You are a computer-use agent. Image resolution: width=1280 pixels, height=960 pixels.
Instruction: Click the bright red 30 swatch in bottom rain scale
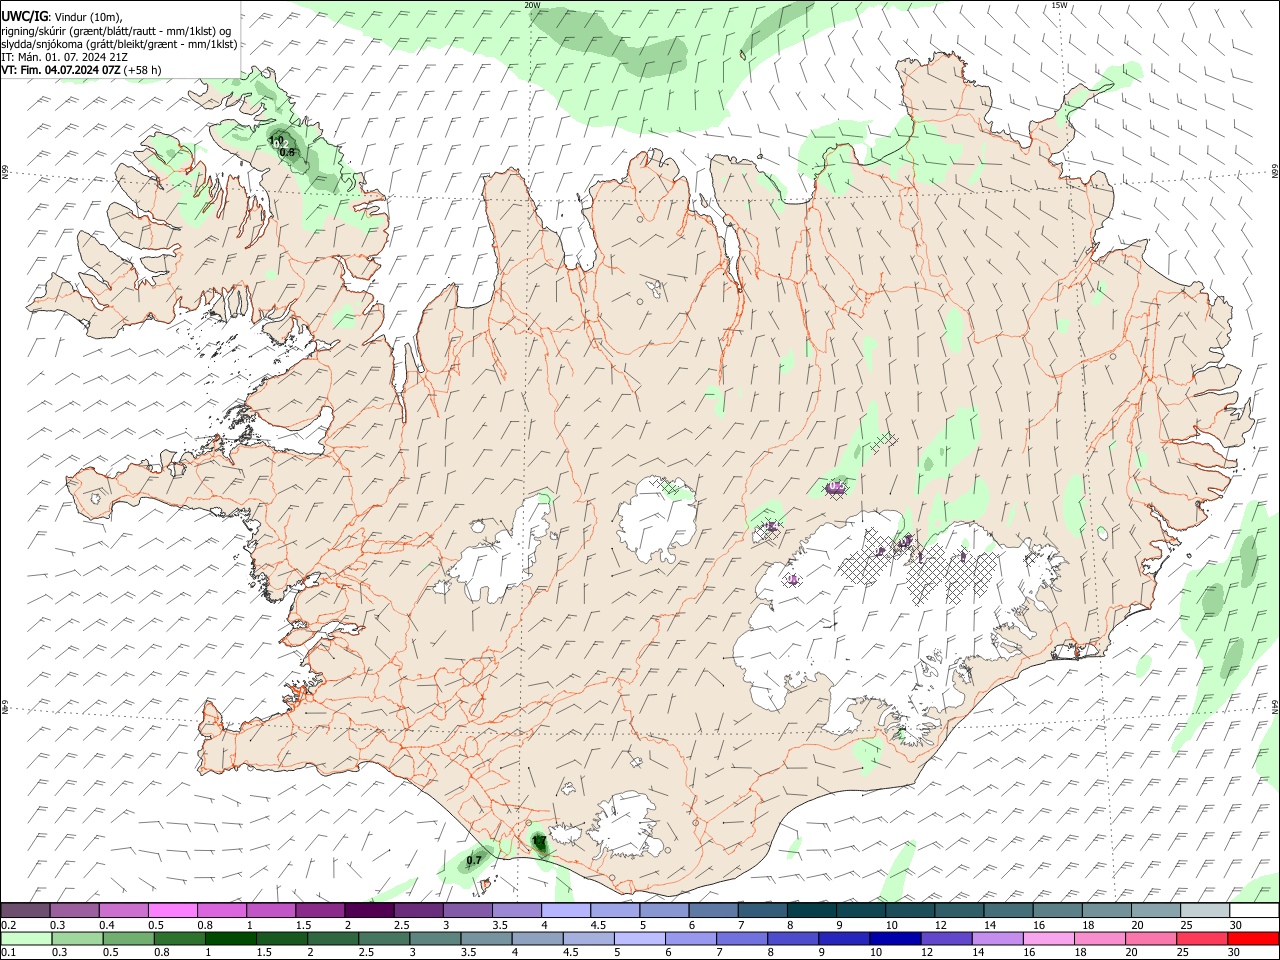click(1255, 939)
